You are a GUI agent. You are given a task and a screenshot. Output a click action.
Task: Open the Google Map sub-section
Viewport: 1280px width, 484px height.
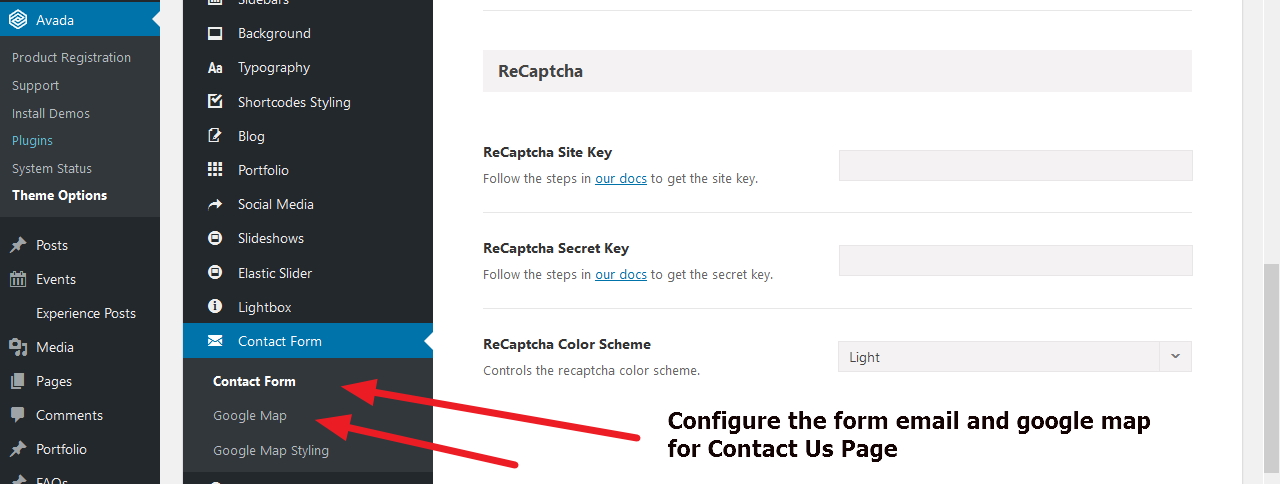tap(250, 416)
